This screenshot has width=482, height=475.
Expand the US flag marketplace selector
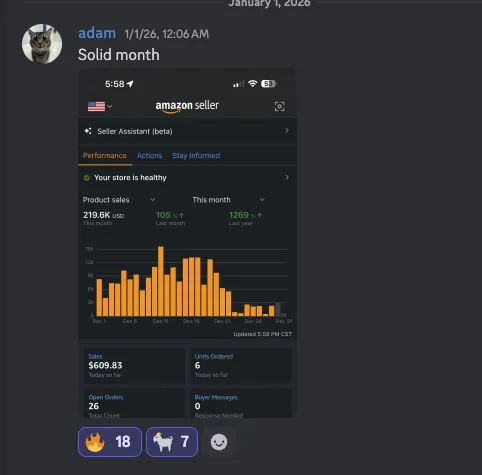click(x=100, y=106)
